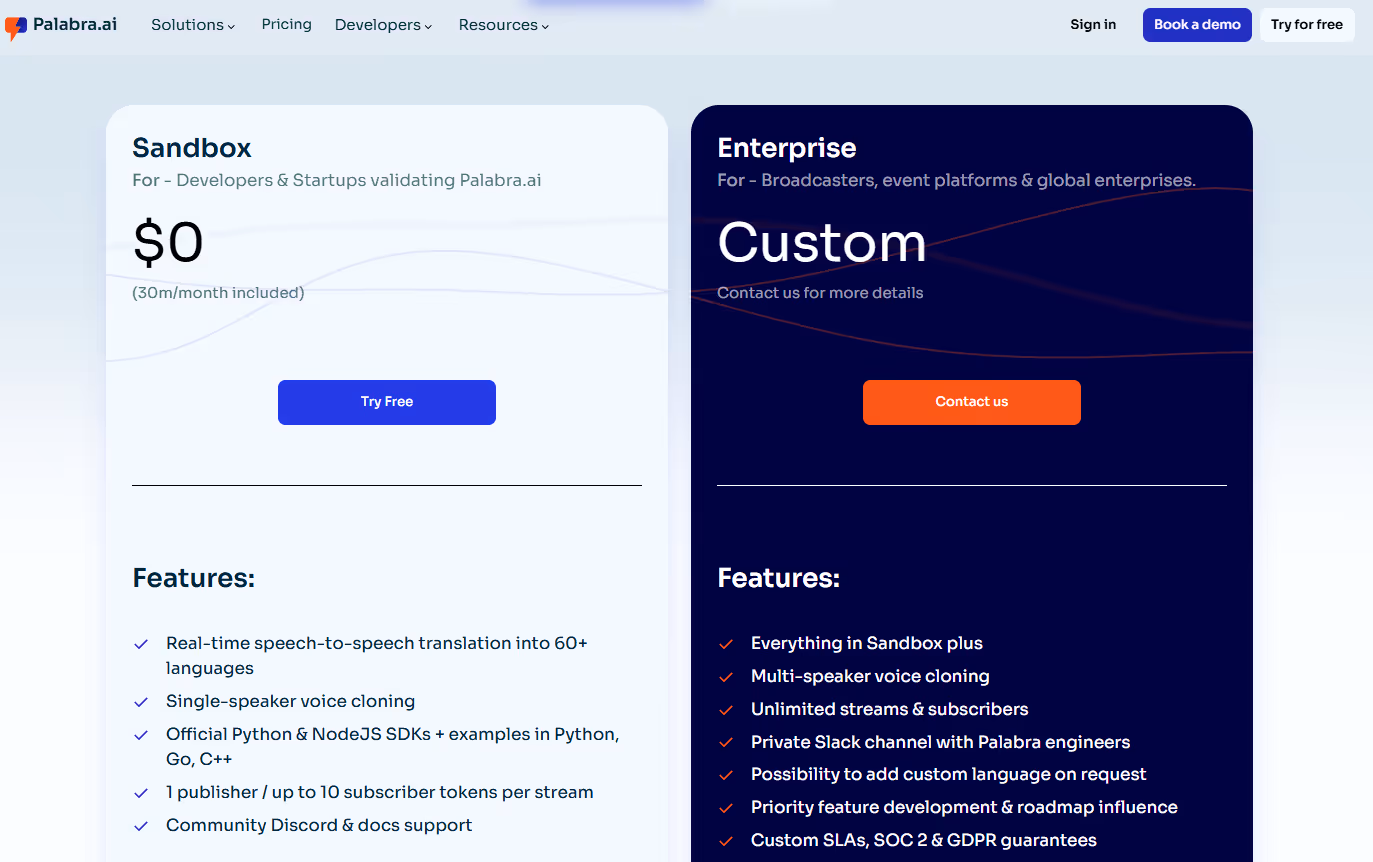Click the orange check beside "Multi-speaker voice cloning"
The height and width of the screenshot is (862, 1373).
[x=726, y=676]
